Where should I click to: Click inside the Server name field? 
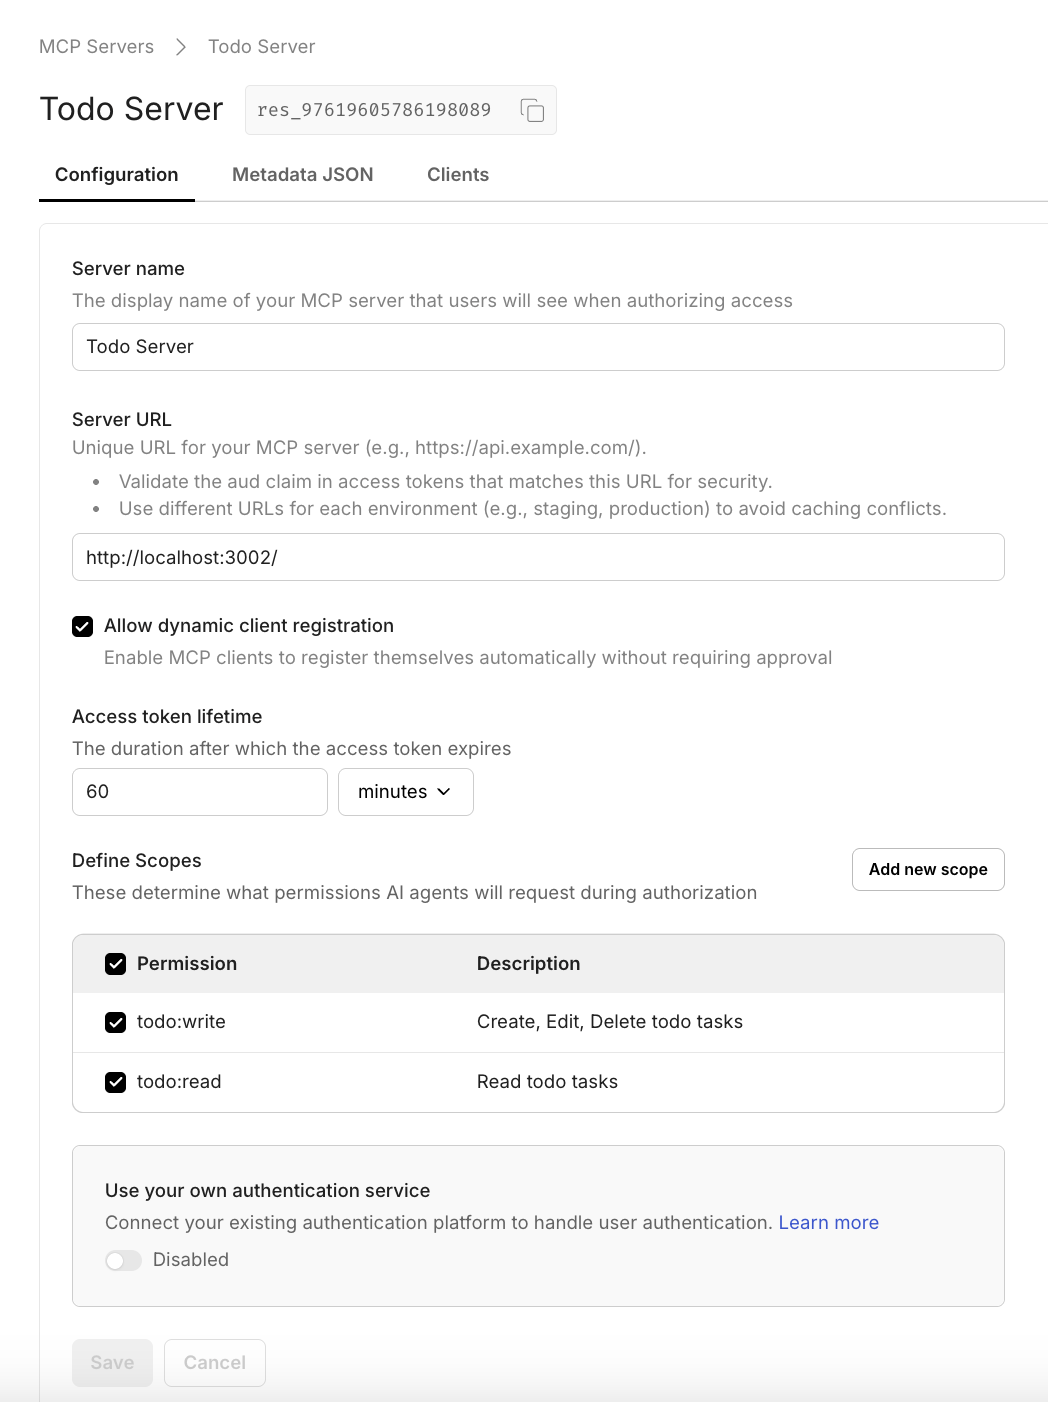[538, 347]
